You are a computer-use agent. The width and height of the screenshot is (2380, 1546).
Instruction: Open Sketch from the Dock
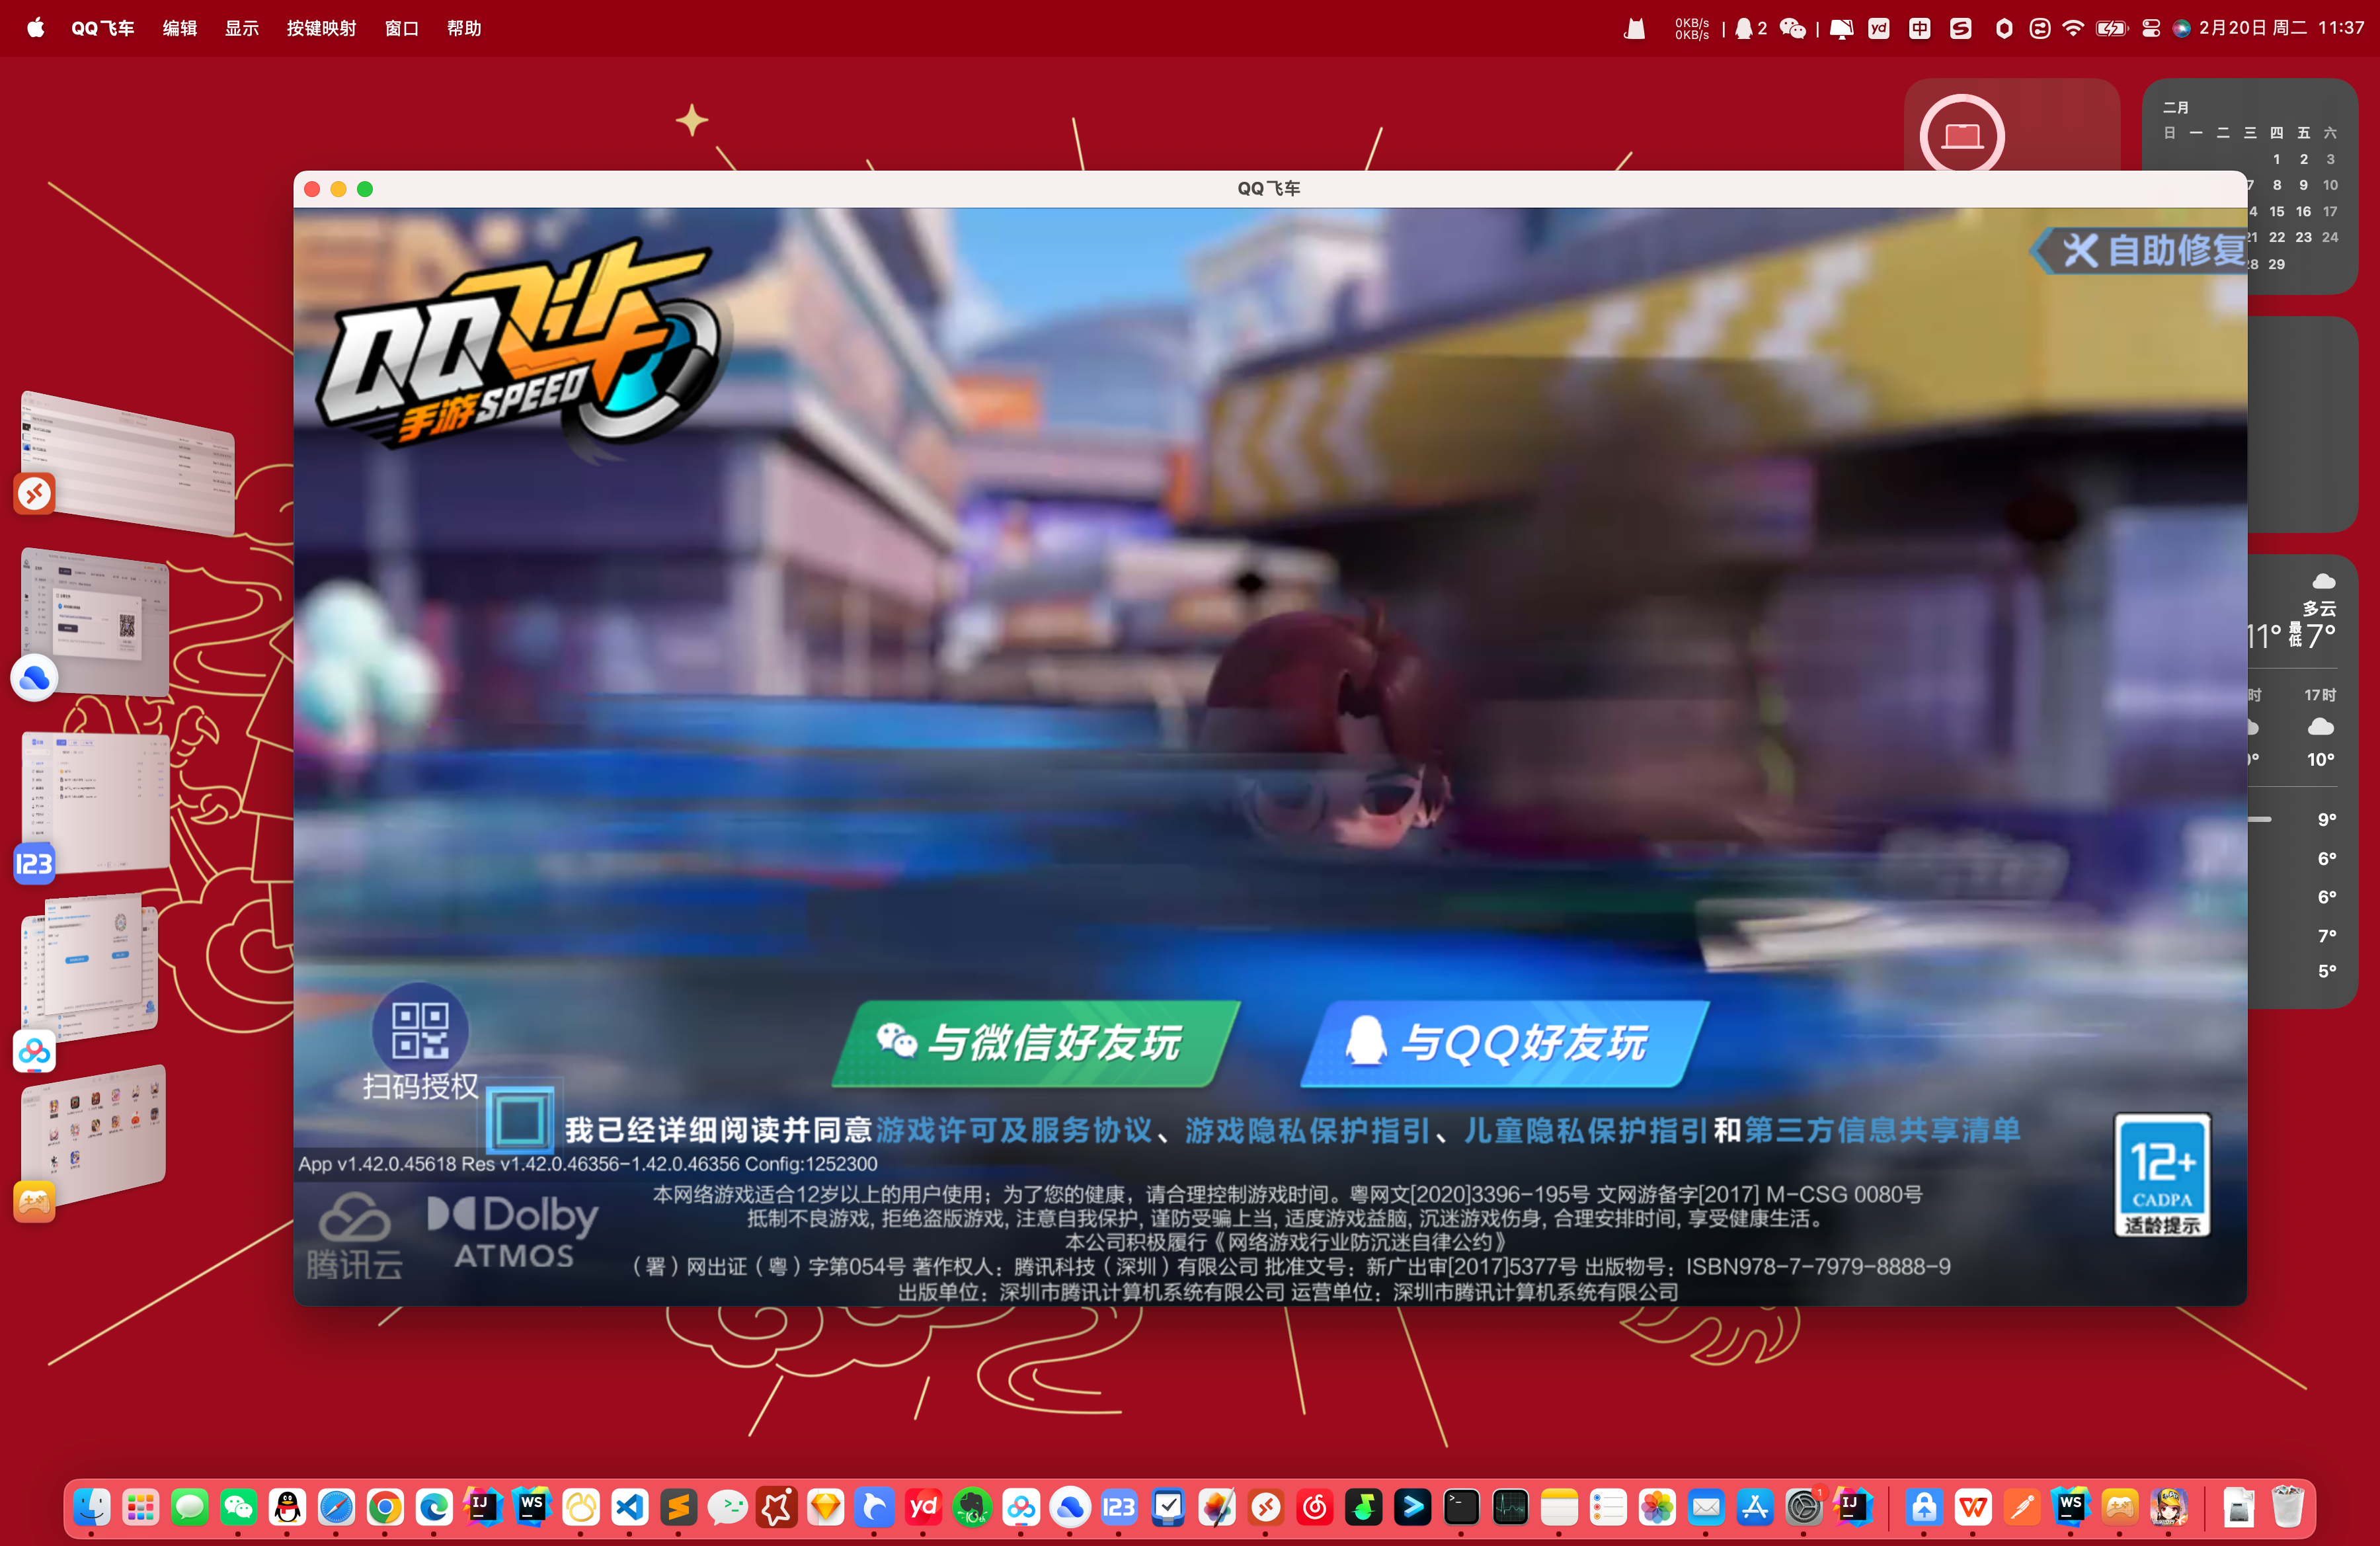tap(826, 1507)
